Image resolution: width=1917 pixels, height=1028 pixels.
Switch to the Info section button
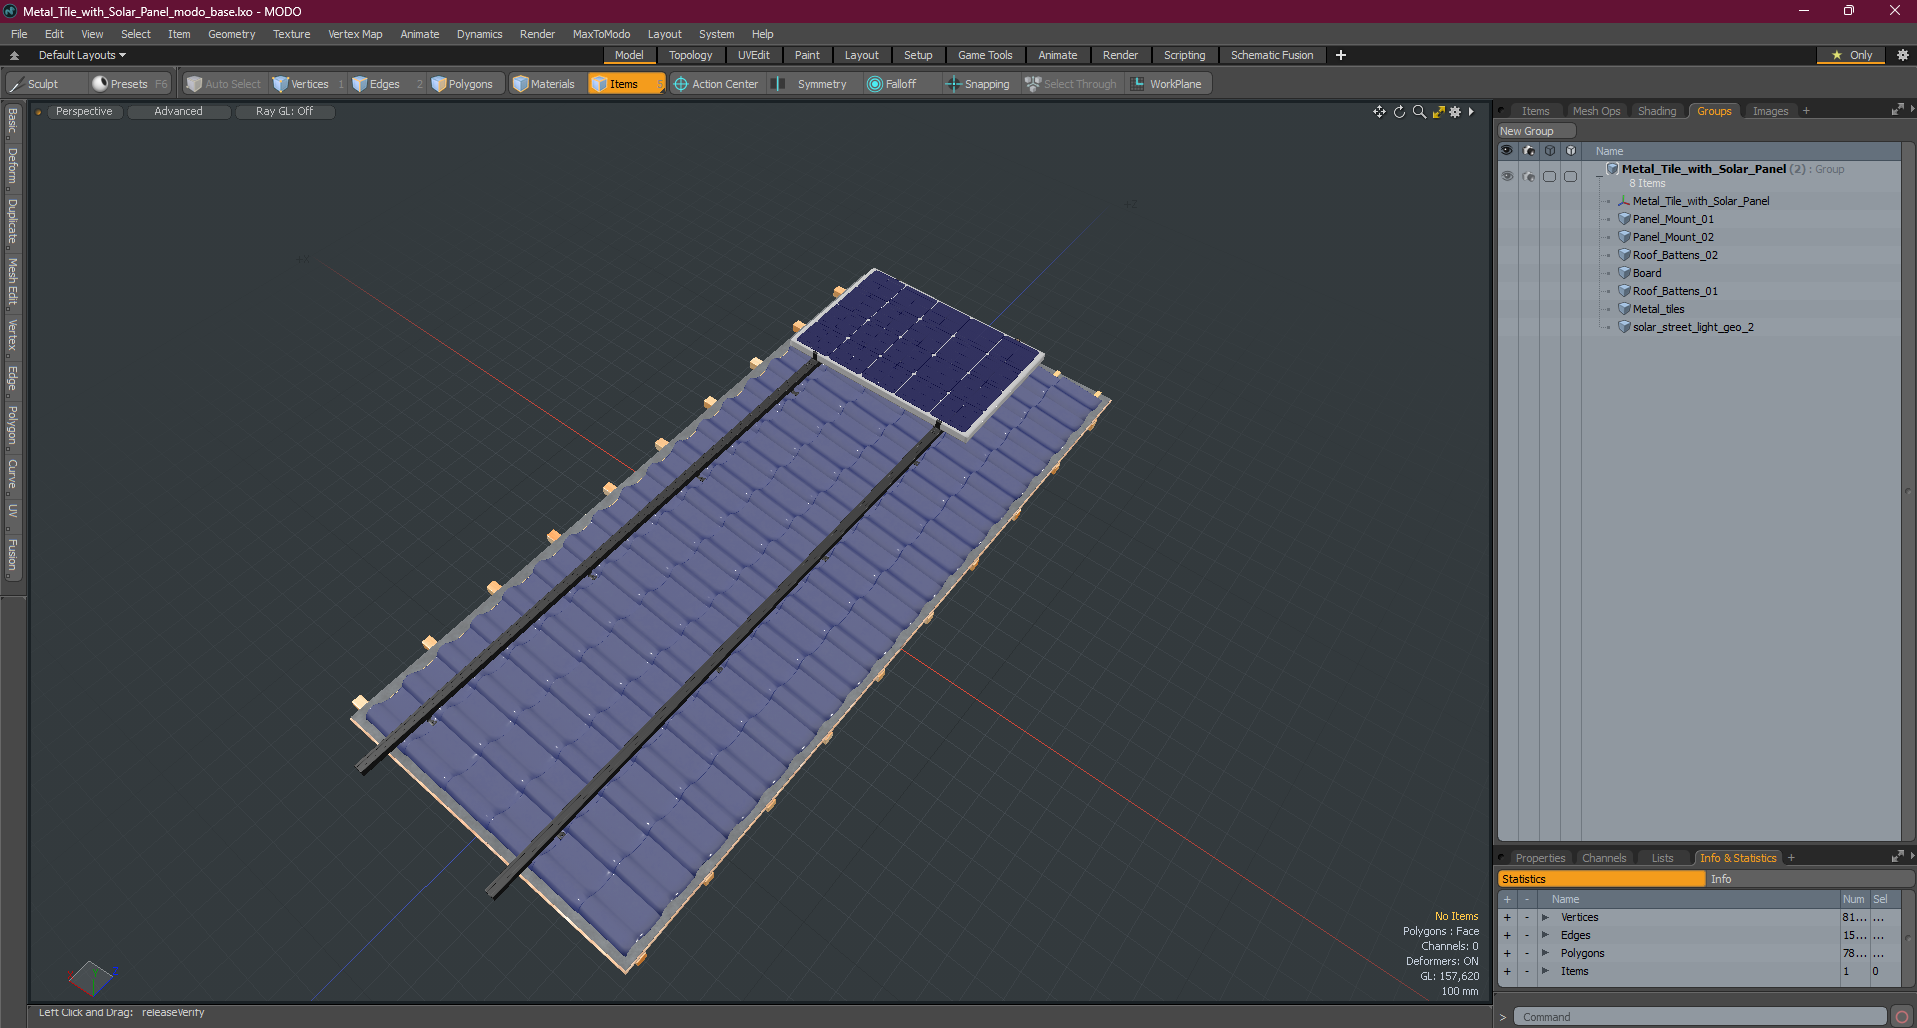[x=1809, y=879]
